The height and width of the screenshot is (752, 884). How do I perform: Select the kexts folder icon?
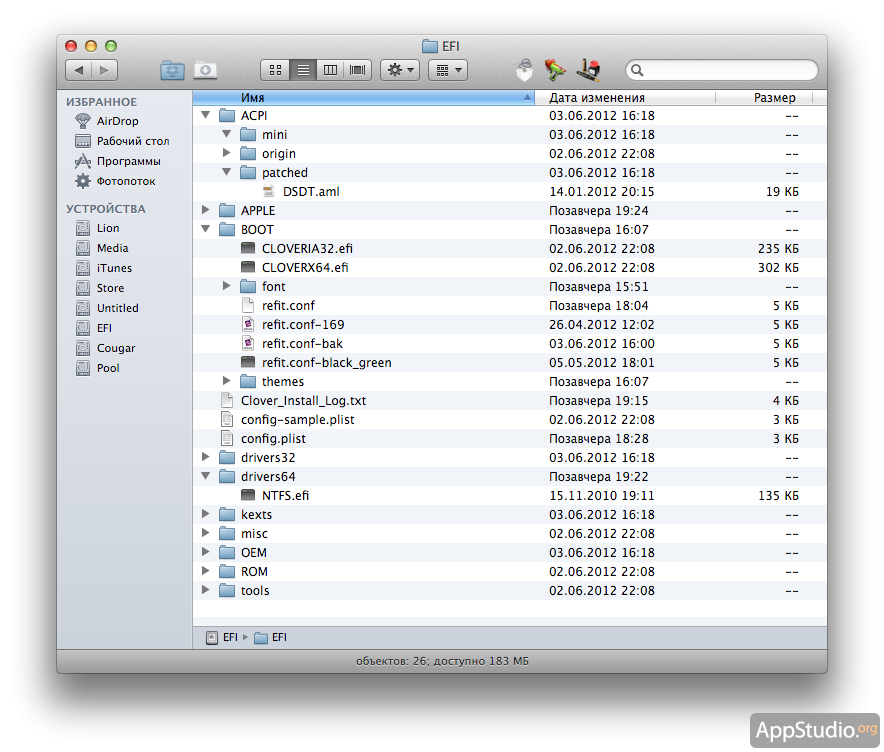[x=227, y=514]
